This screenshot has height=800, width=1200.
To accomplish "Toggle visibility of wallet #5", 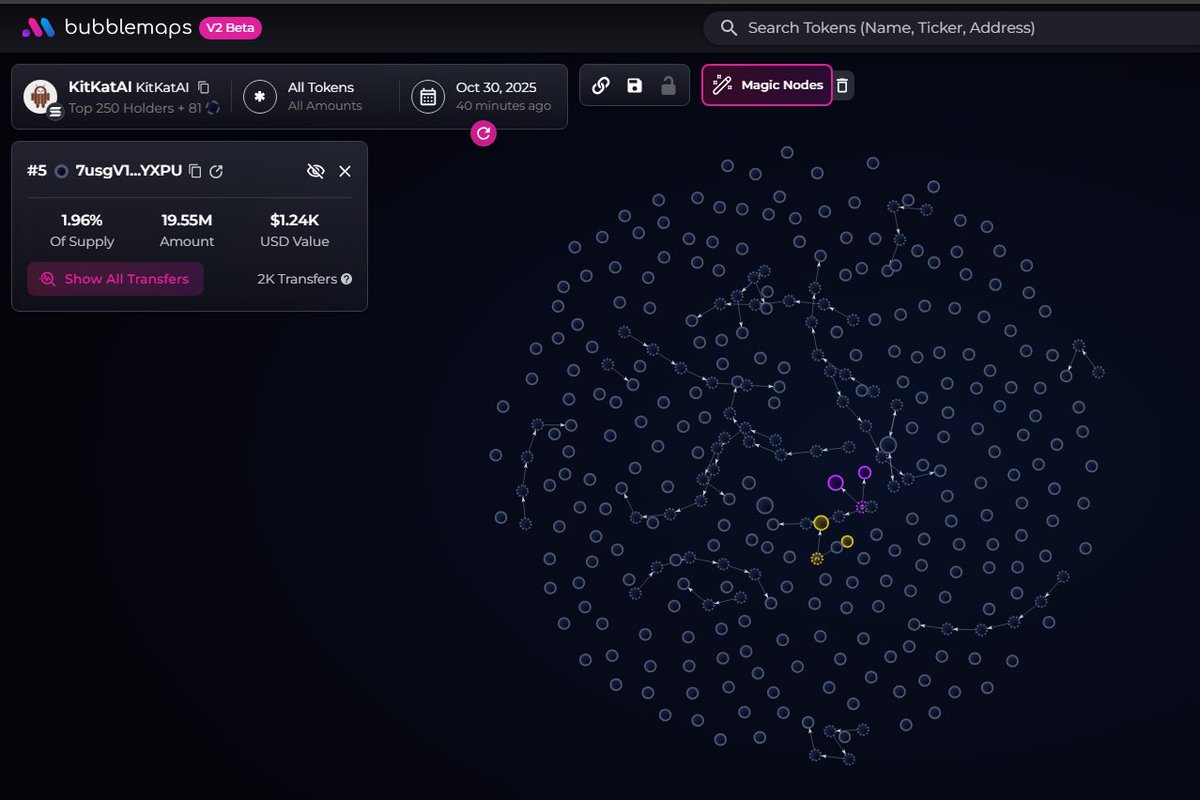I will pyautogui.click(x=315, y=171).
